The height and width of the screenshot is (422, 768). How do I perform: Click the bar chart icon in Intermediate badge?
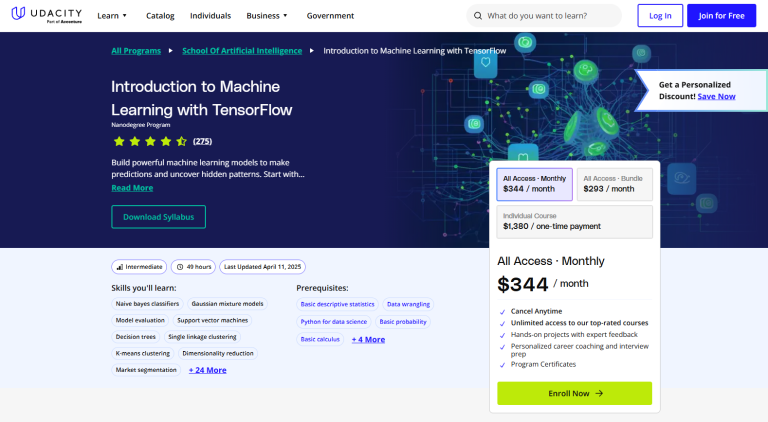pyautogui.click(x=120, y=267)
